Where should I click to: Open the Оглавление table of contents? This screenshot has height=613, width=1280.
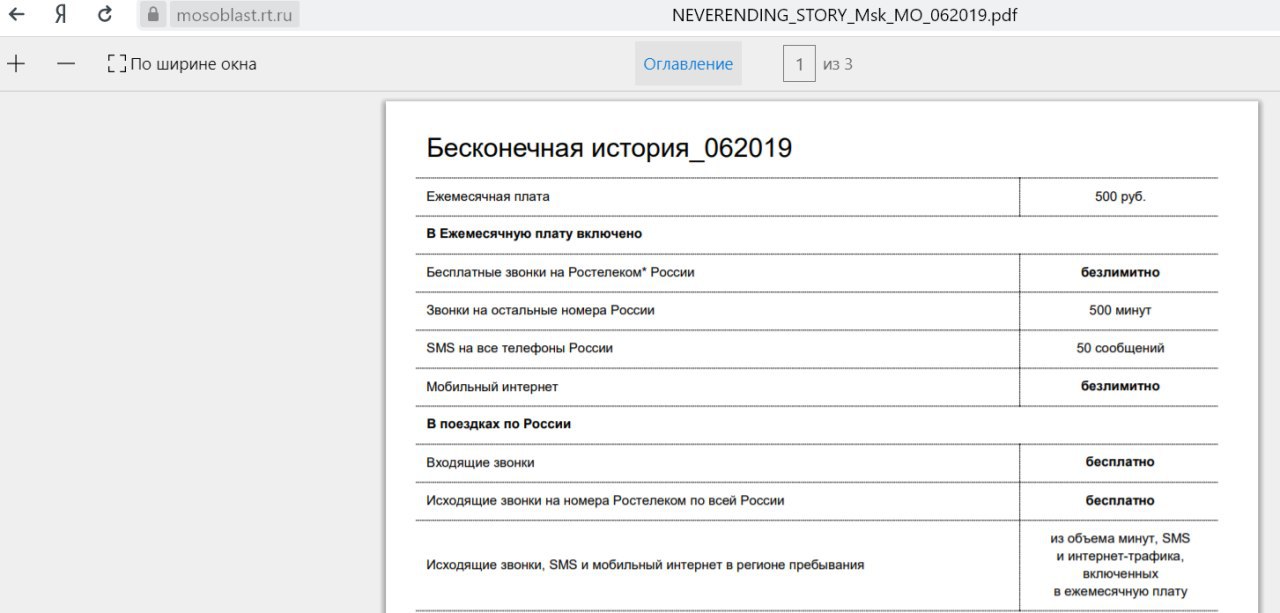pyautogui.click(x=688, y=64)
